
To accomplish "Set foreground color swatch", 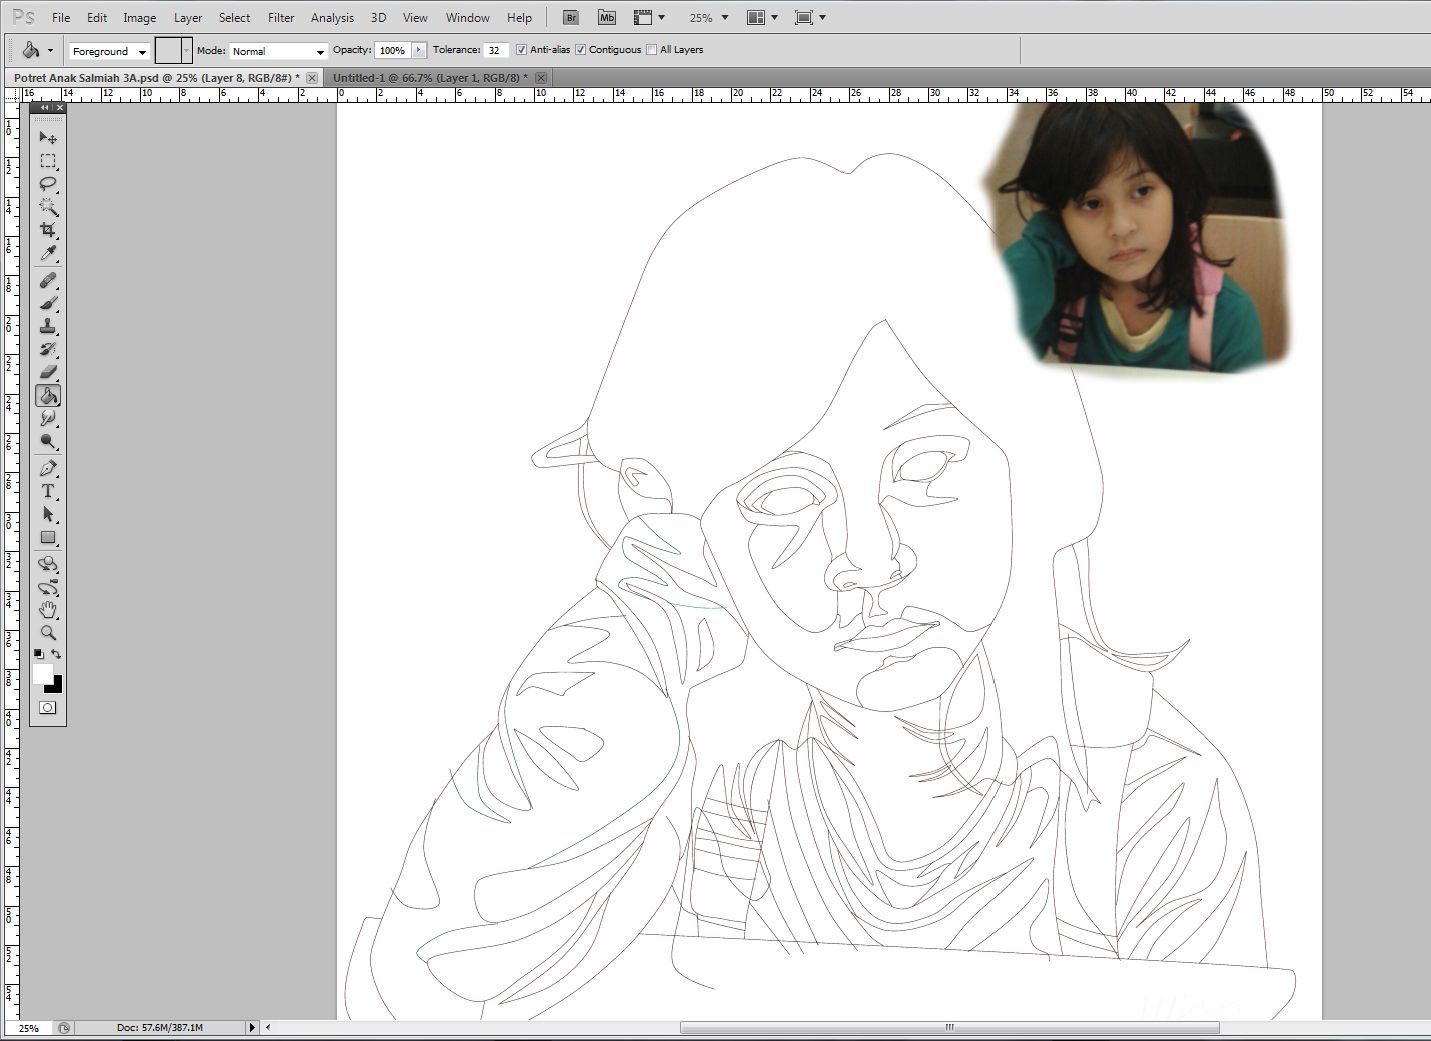I will 43,674.
